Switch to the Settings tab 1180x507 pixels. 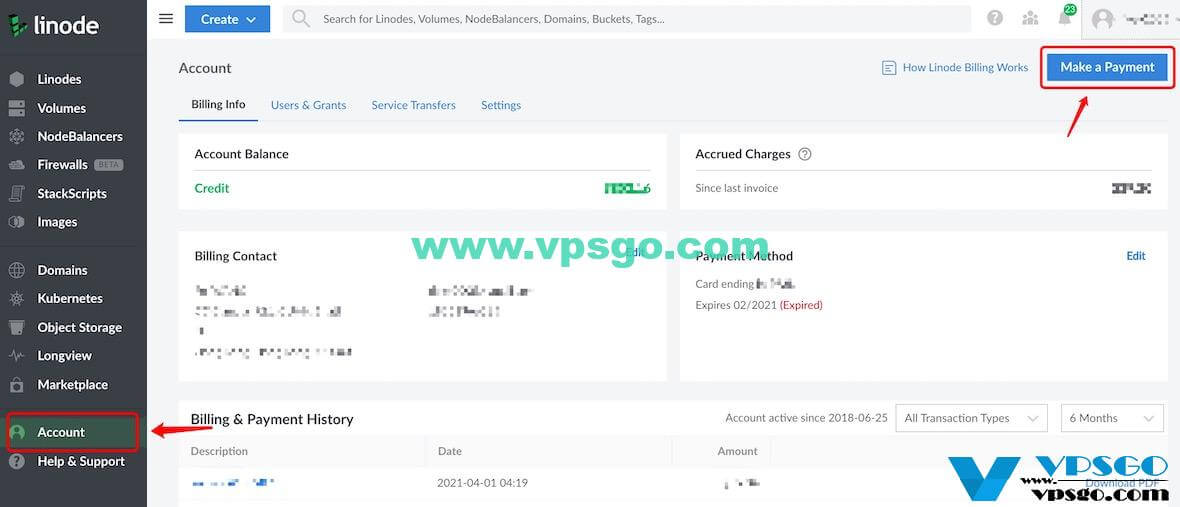(501, 105)
